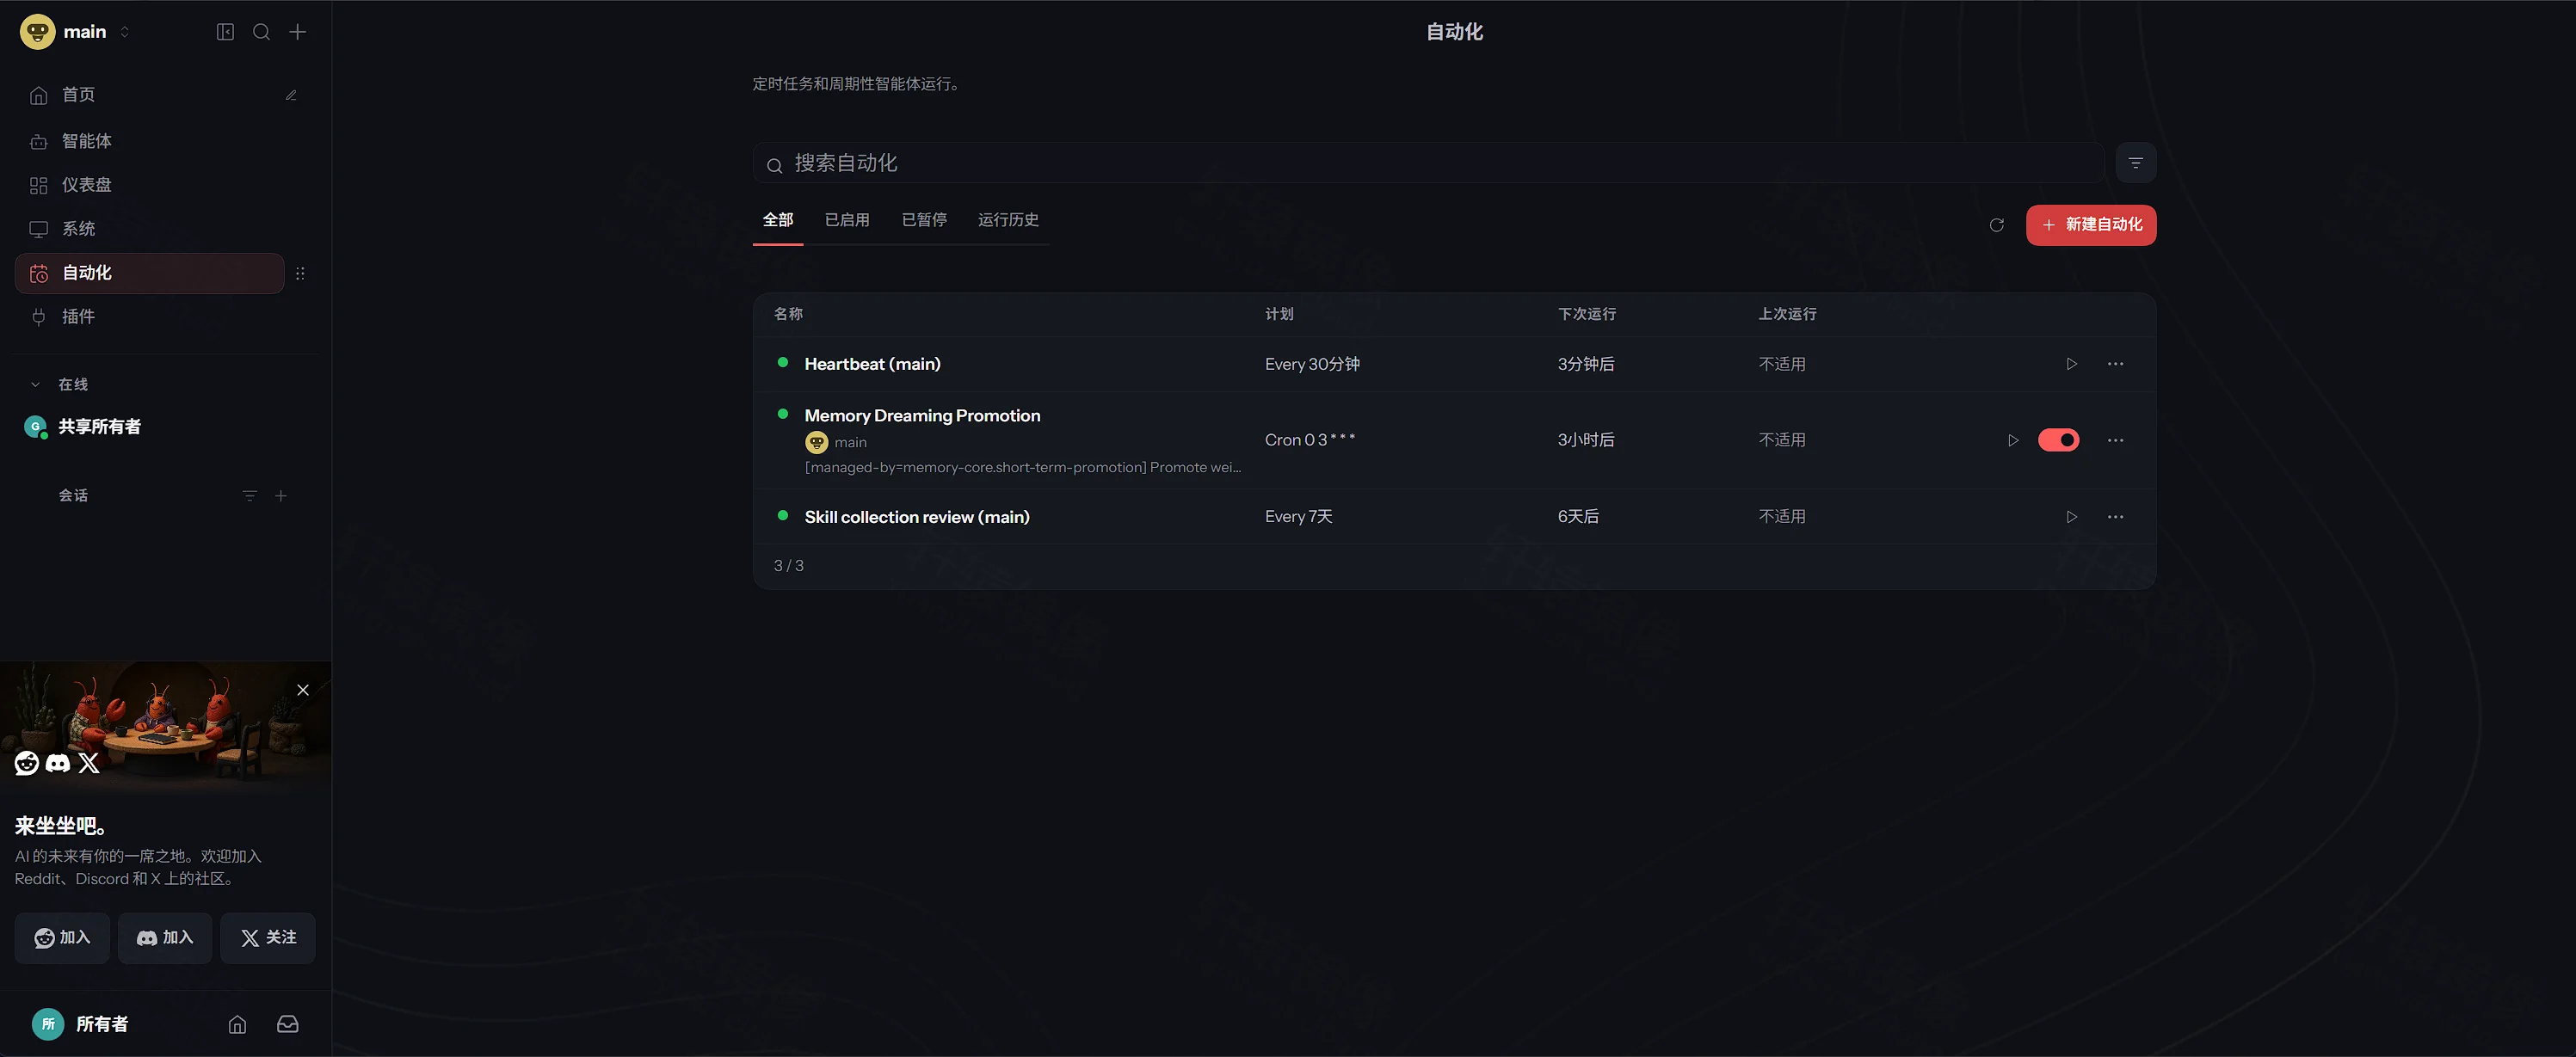This screenshot has height=1057, width=2576.
Task: Open the 所有者 profile at bottom
Action: pyautogui.click(x=81, y=1024)
